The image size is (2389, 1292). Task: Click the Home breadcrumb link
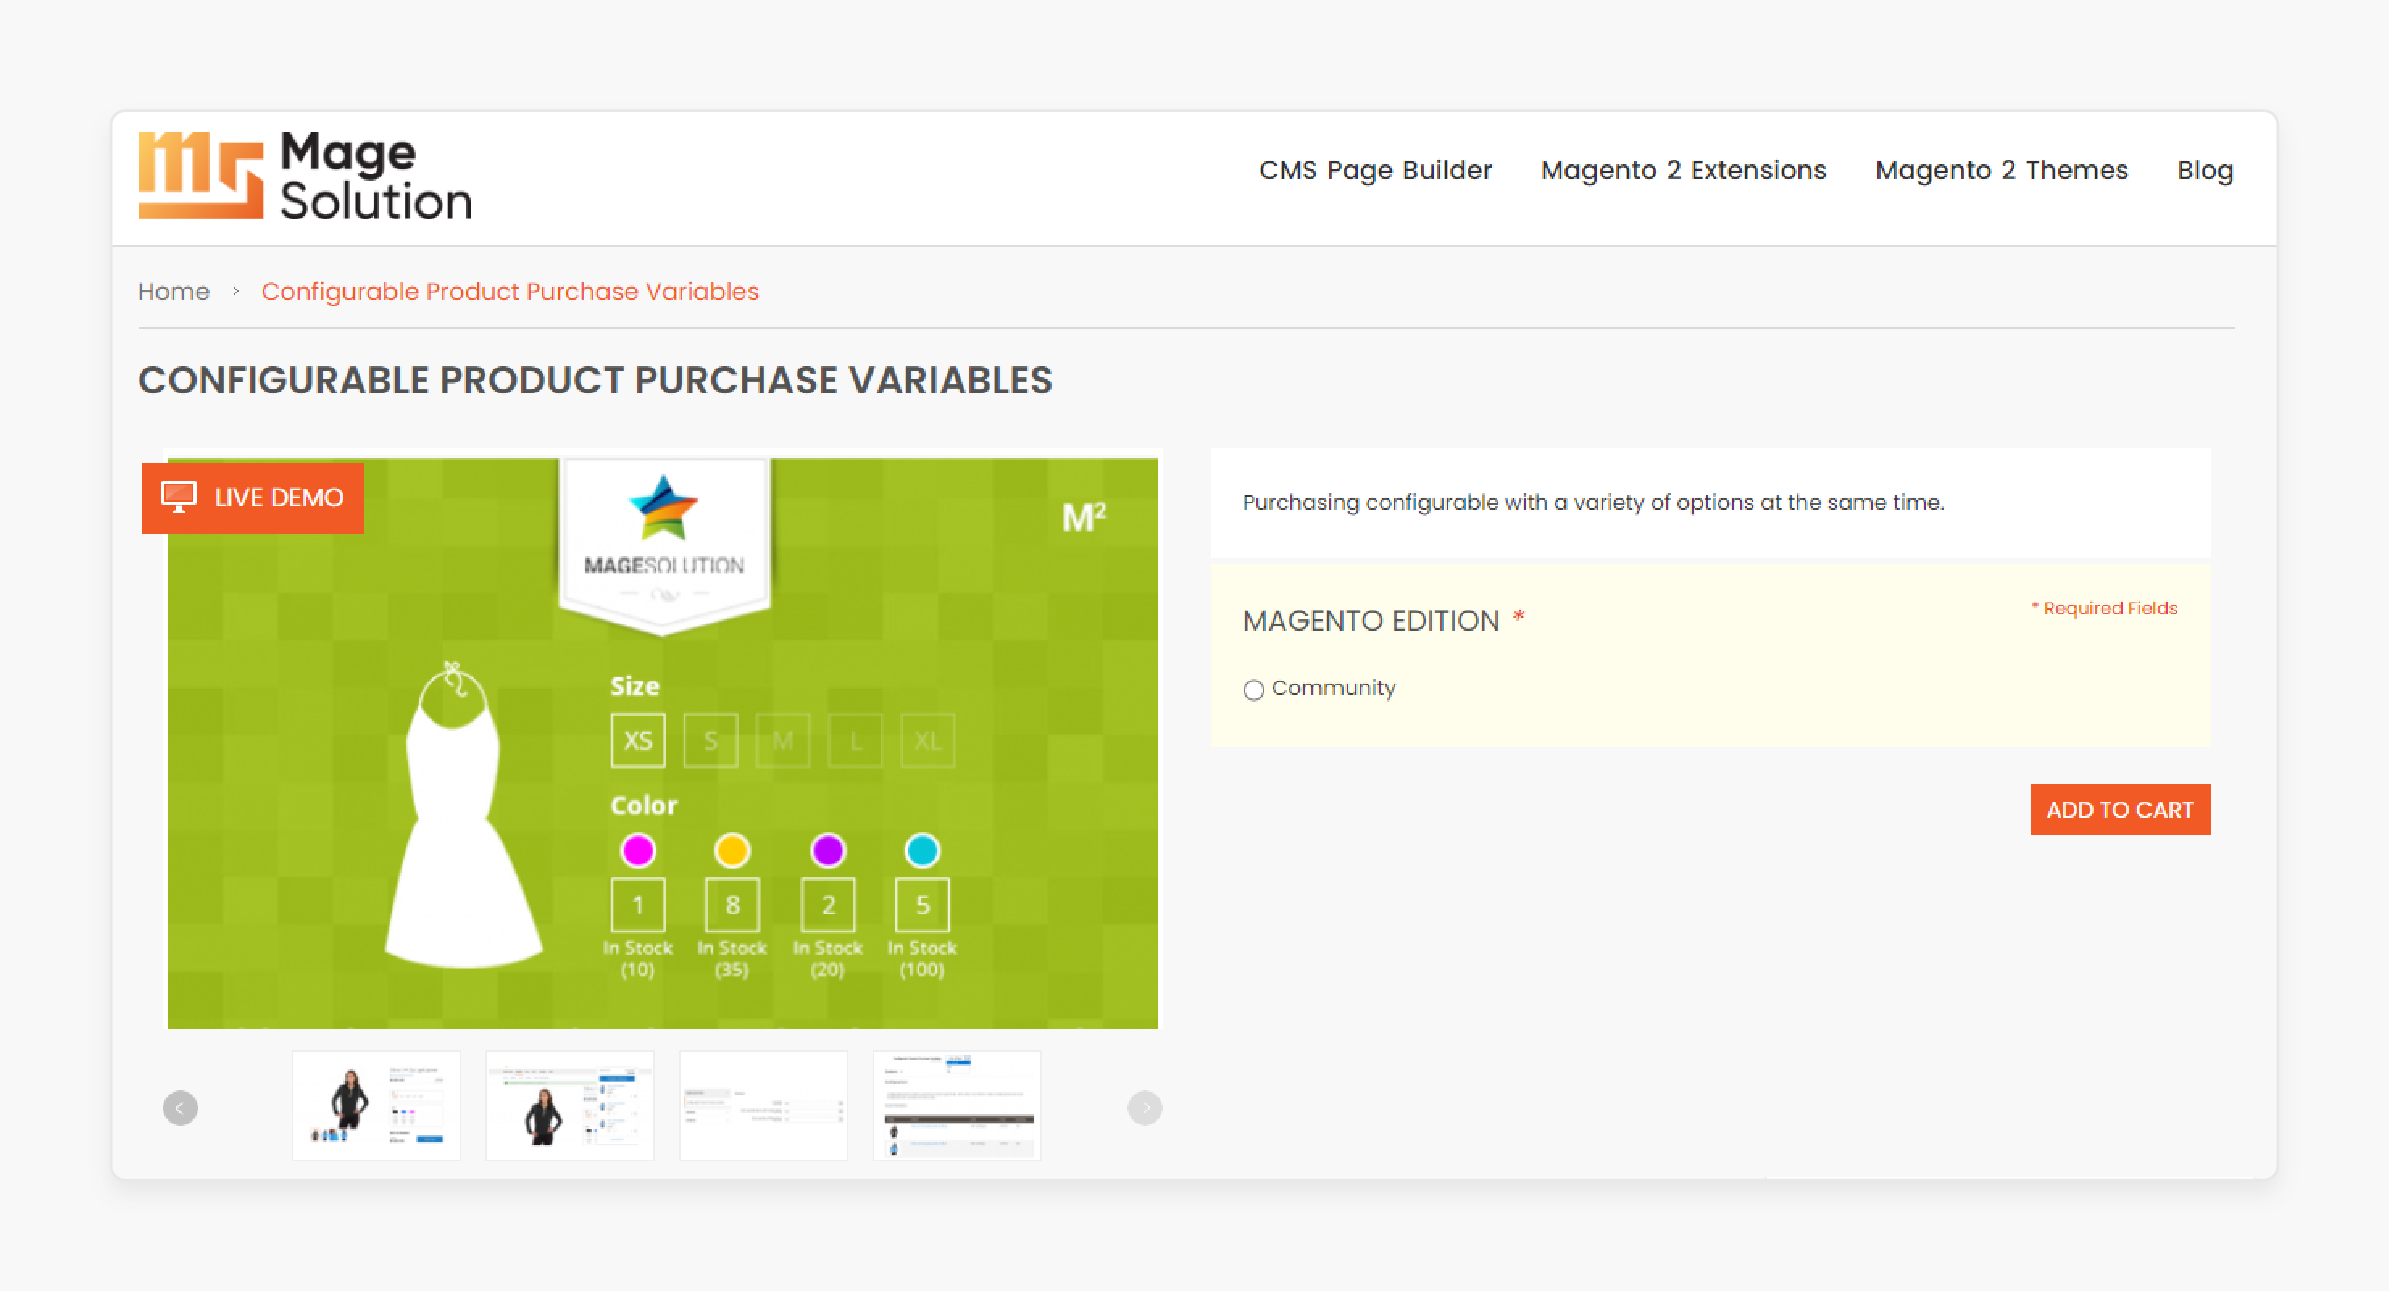174,291
